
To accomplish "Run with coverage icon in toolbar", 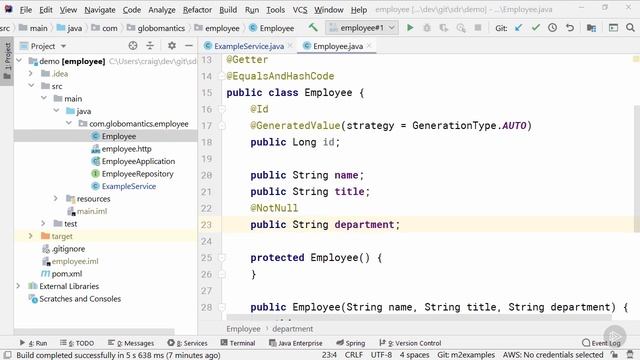I will (444, 28).
